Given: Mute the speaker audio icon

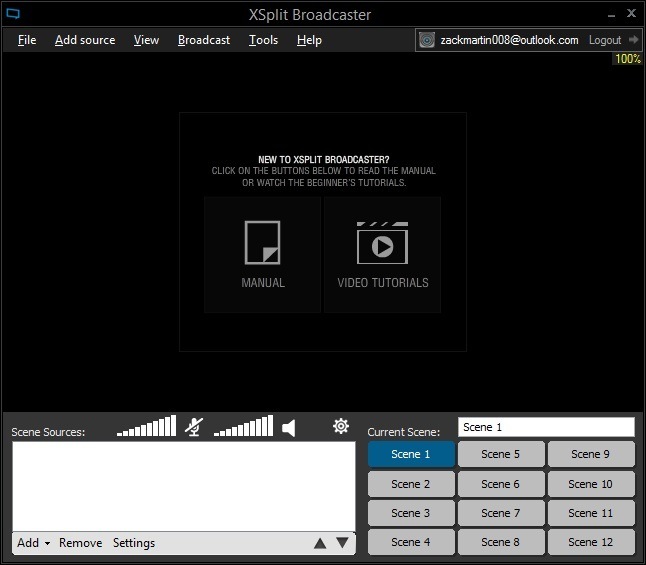Looking at the screenshot, I should point(289,428).
